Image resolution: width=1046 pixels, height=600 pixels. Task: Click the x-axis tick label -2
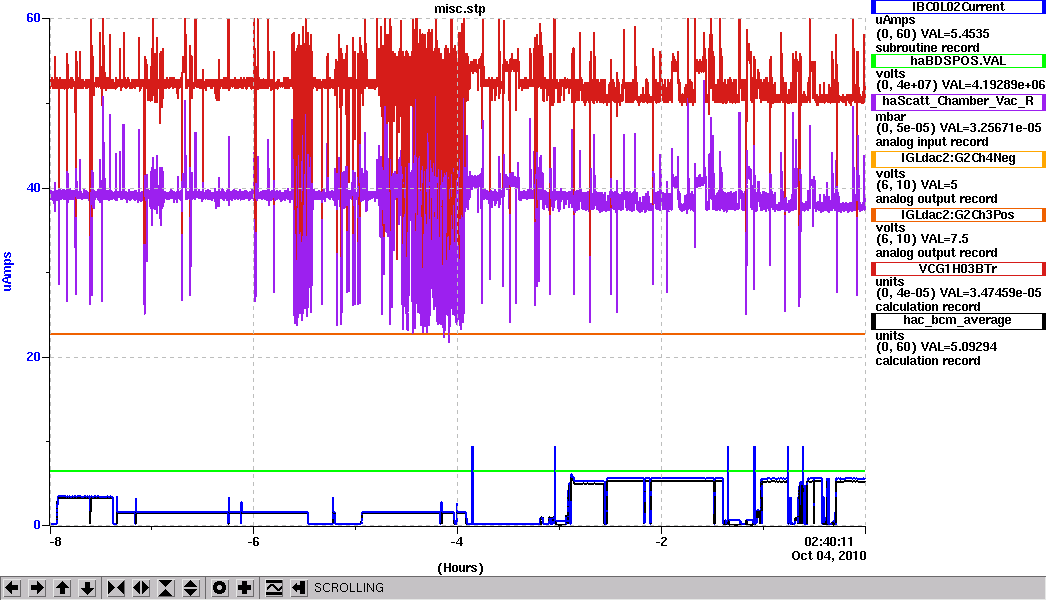[x=661, y=541]
